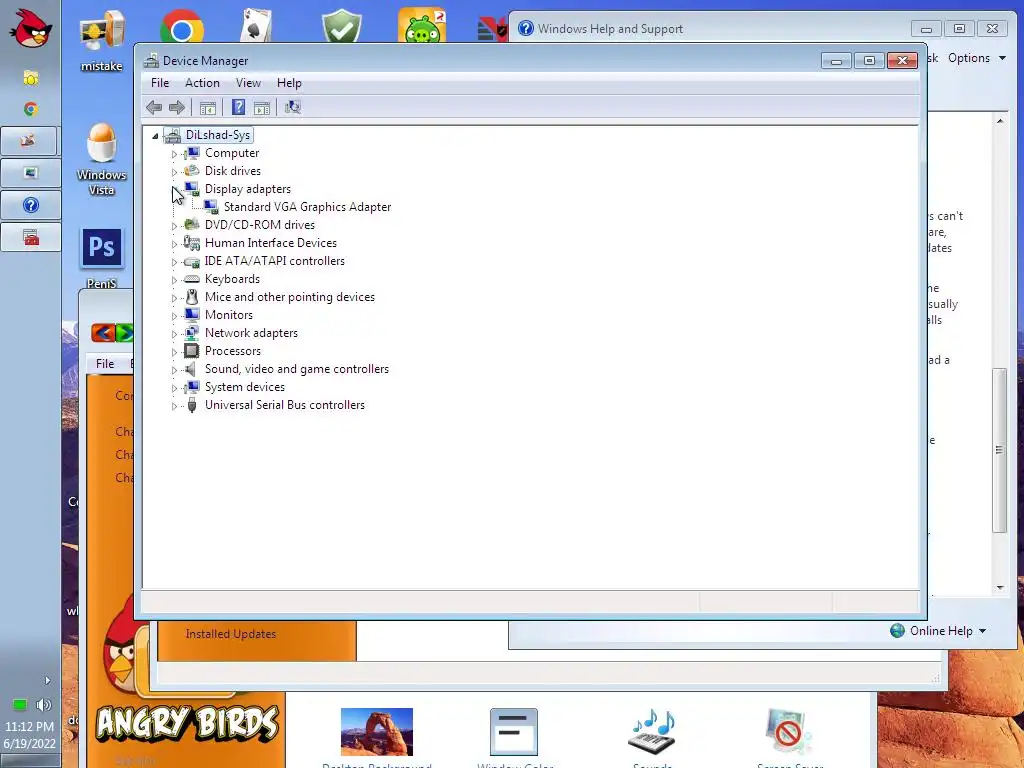This screenshot has height=768, width=1024.
Task: Select the Network adapters label
Action: [251, 333]
